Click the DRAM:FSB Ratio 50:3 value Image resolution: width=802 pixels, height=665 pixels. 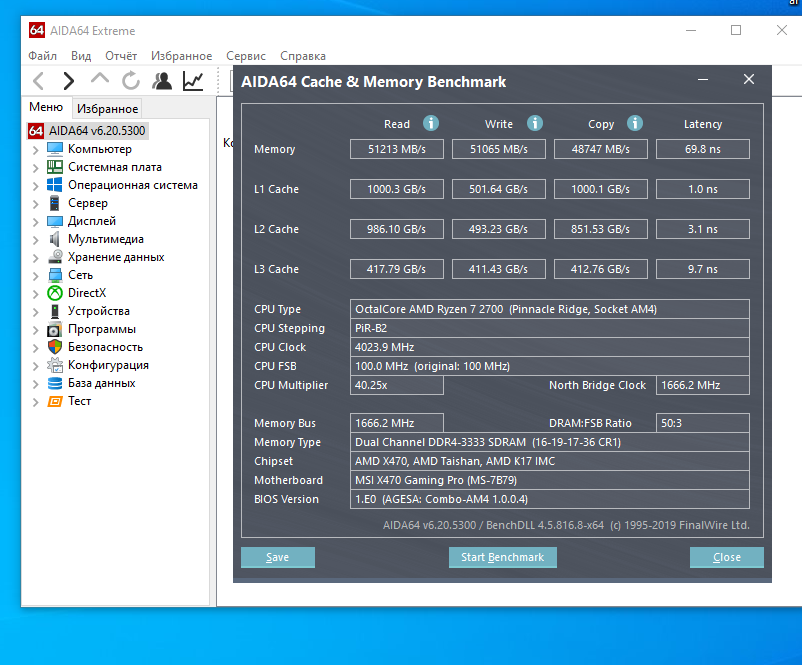703,423
